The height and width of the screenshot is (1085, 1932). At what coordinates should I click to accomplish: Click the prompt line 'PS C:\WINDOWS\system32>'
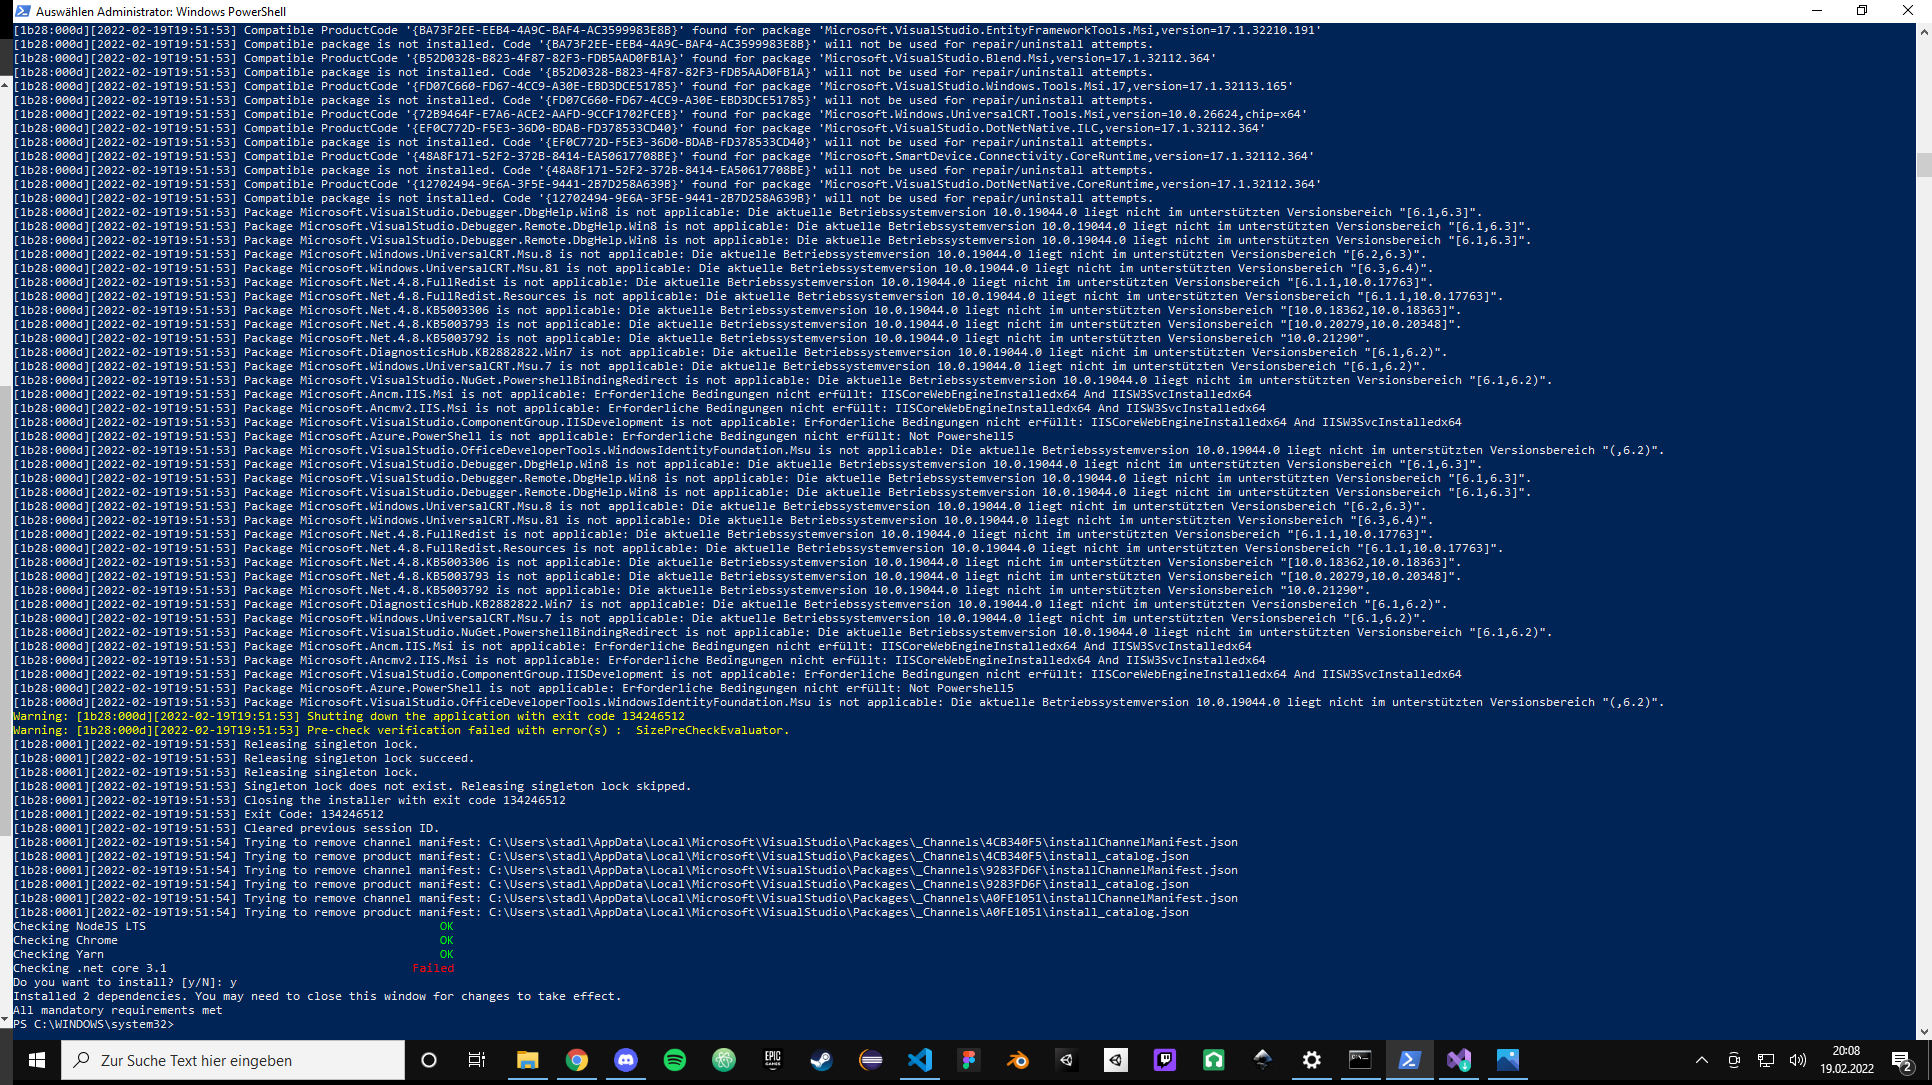coord(93,1024)
